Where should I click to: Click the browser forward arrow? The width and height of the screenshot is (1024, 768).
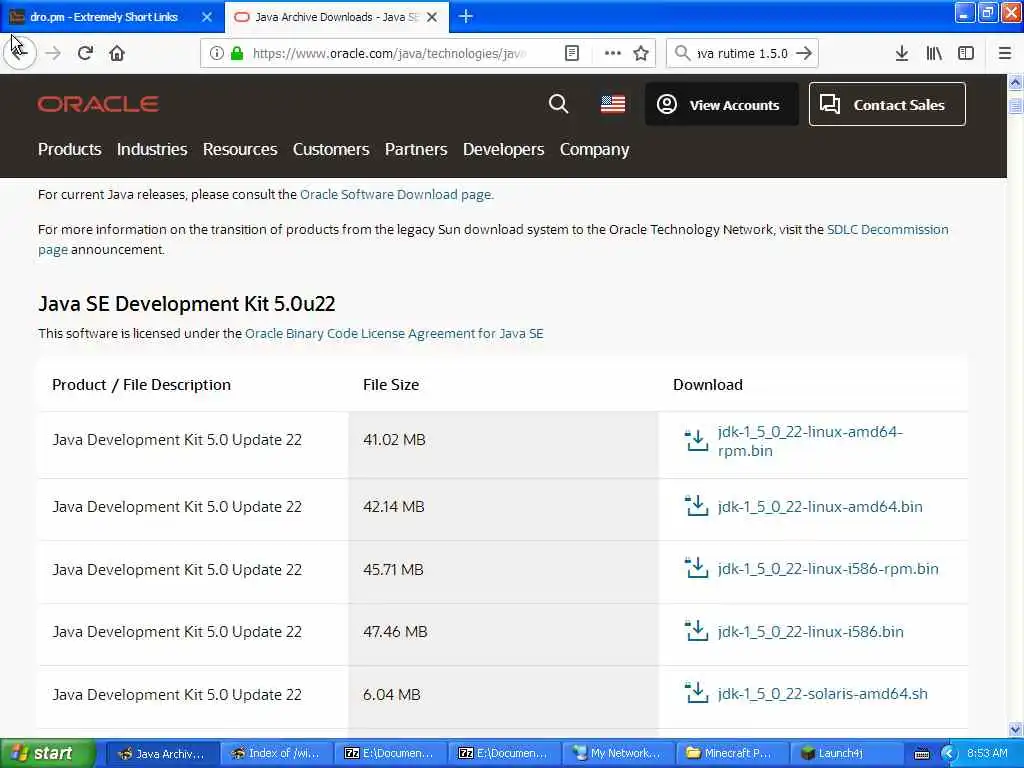point(53,53)
